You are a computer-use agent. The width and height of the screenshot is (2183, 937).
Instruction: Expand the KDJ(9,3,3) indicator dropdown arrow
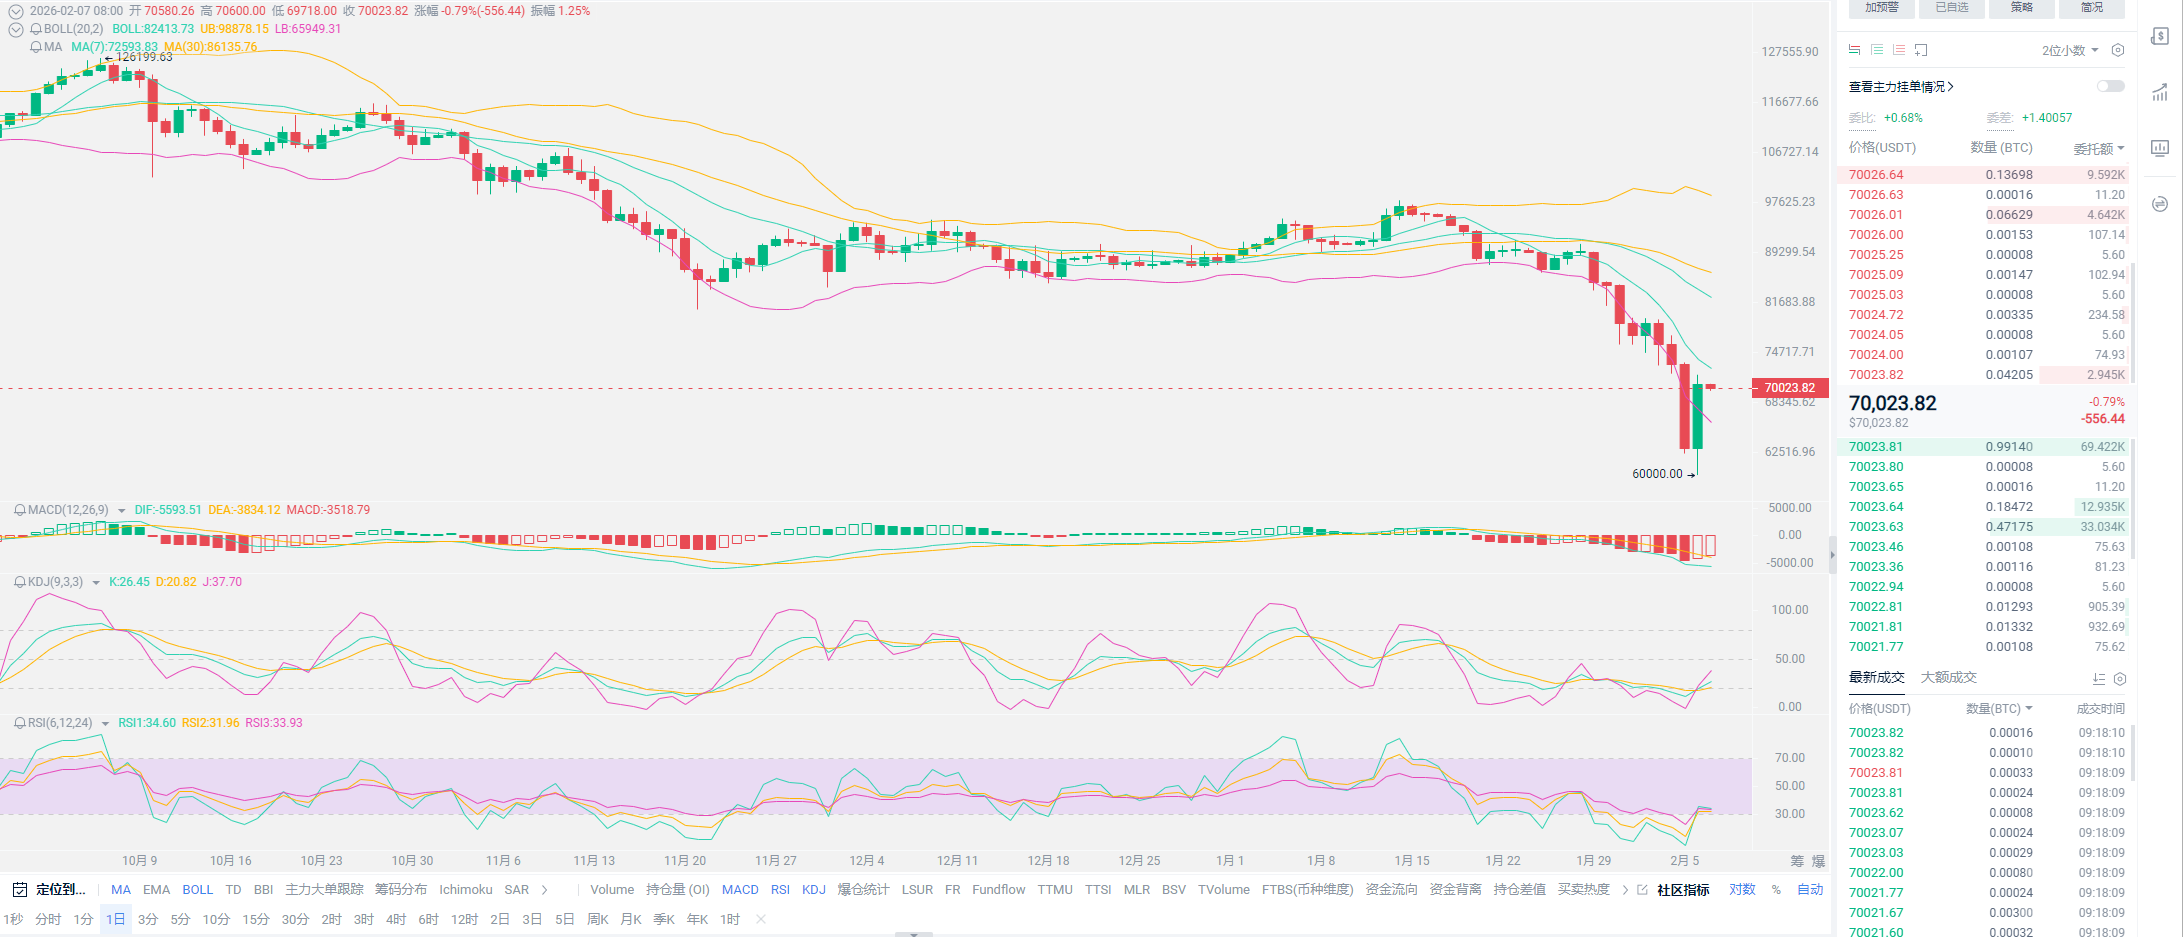coord(96,582)
